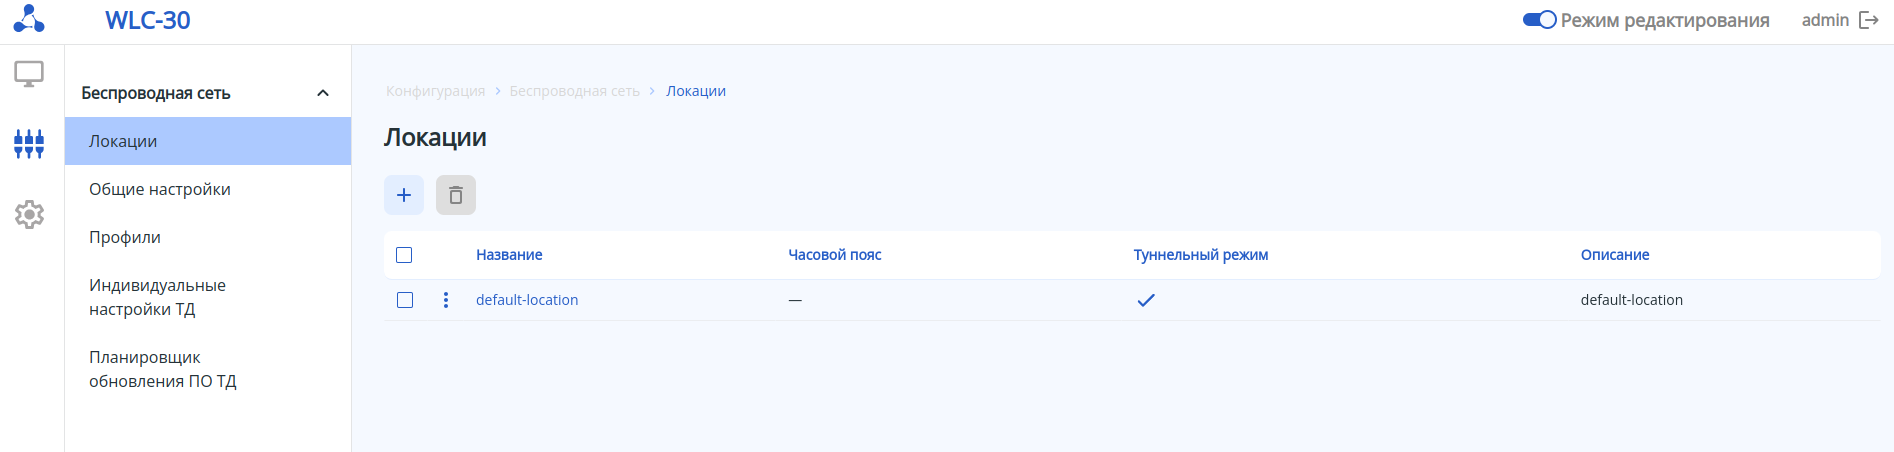
Task: Click the logout icon next to admin
Action: [x=1868, y=20]
